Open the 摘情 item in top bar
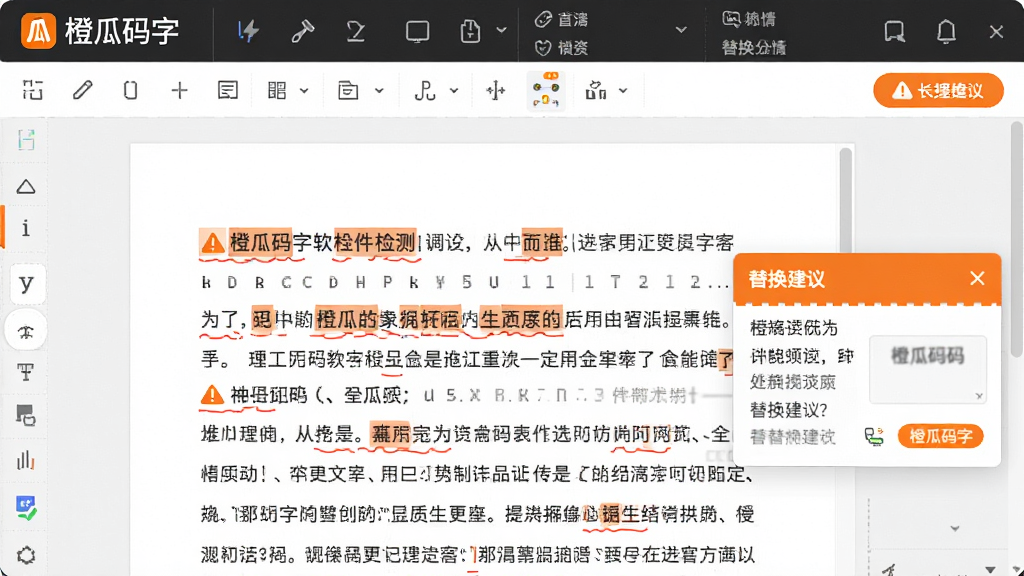Screen dimensions: 1024x576 pos(749,19)
